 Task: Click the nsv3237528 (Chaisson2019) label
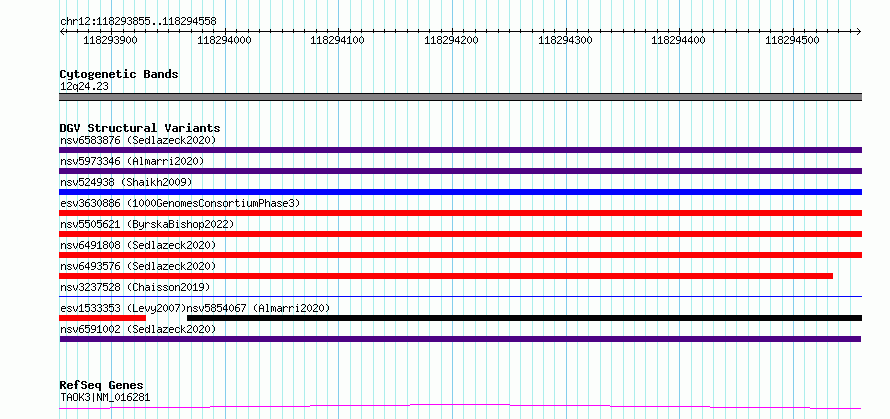(x=135, y=287)
